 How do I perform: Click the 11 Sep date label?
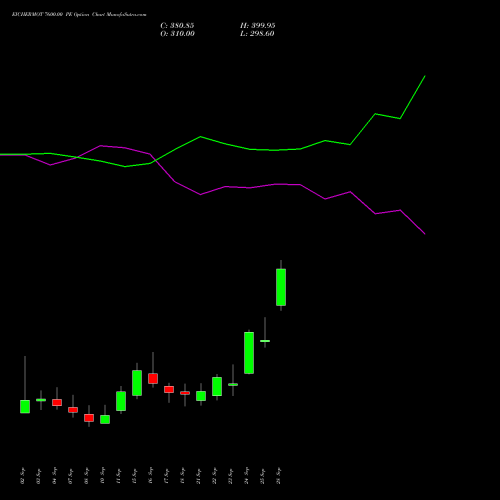click(x=118, y=476)
